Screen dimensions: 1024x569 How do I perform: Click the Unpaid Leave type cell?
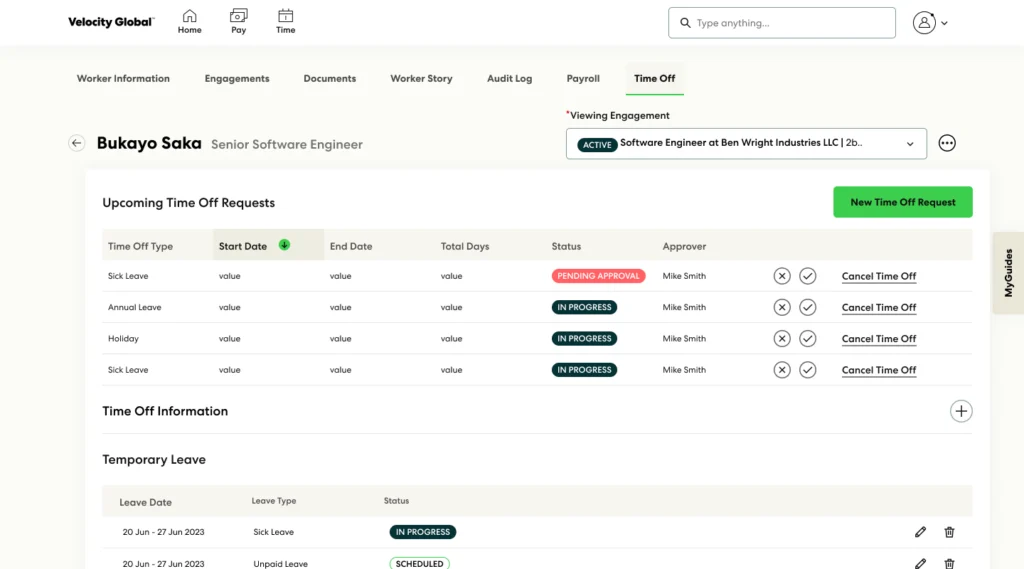coord(280,564)
